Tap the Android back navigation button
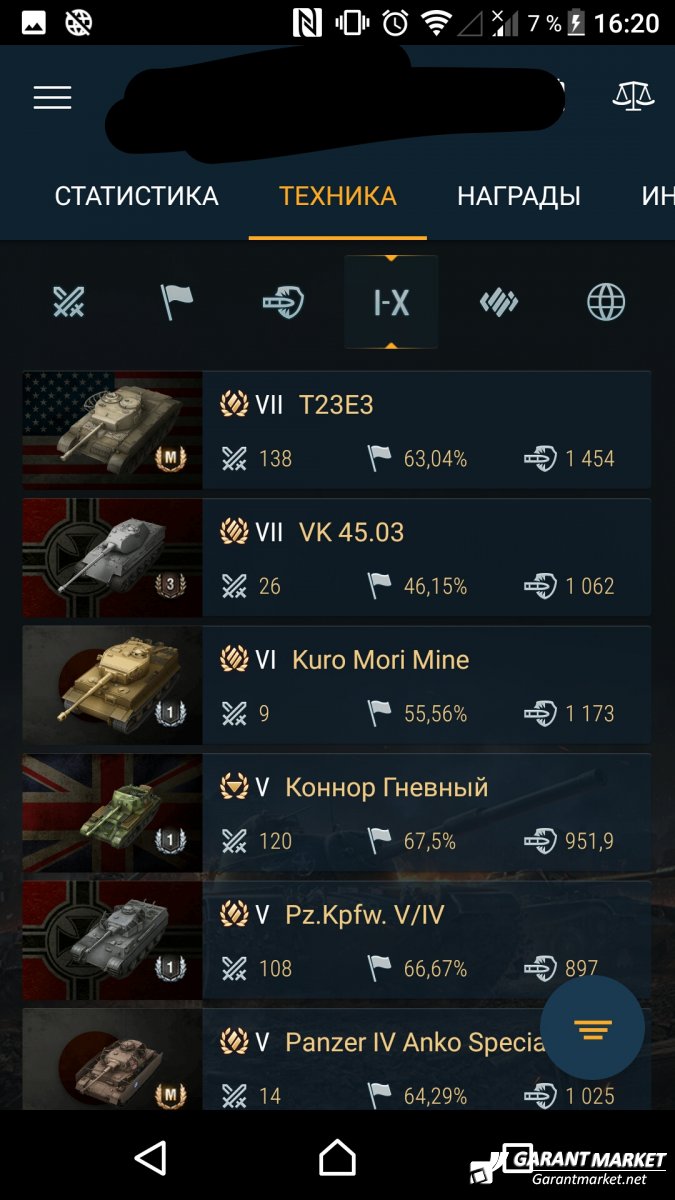The width and height of the screenshot is (675, 1200). (x=150, y=1157)
